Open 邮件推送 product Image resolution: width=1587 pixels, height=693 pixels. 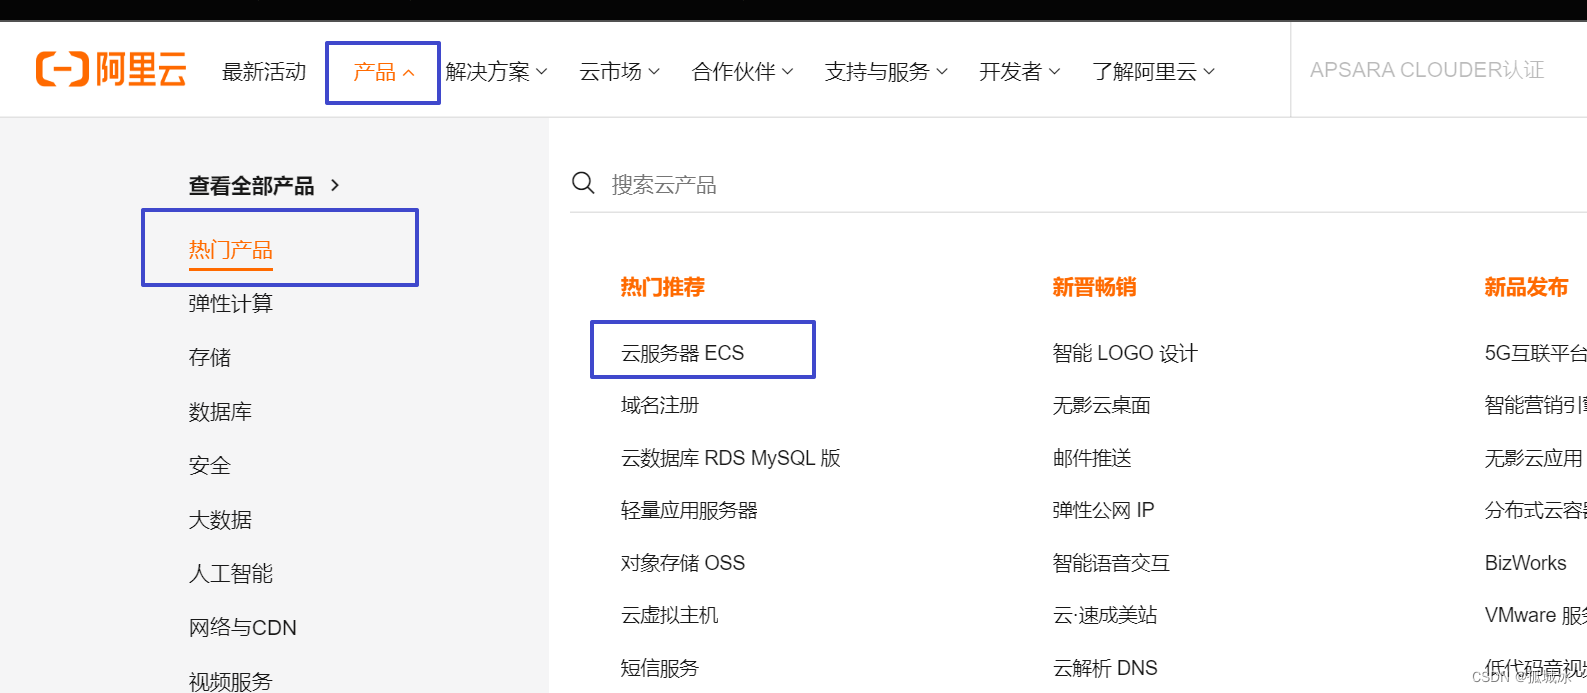[1092, 458]
